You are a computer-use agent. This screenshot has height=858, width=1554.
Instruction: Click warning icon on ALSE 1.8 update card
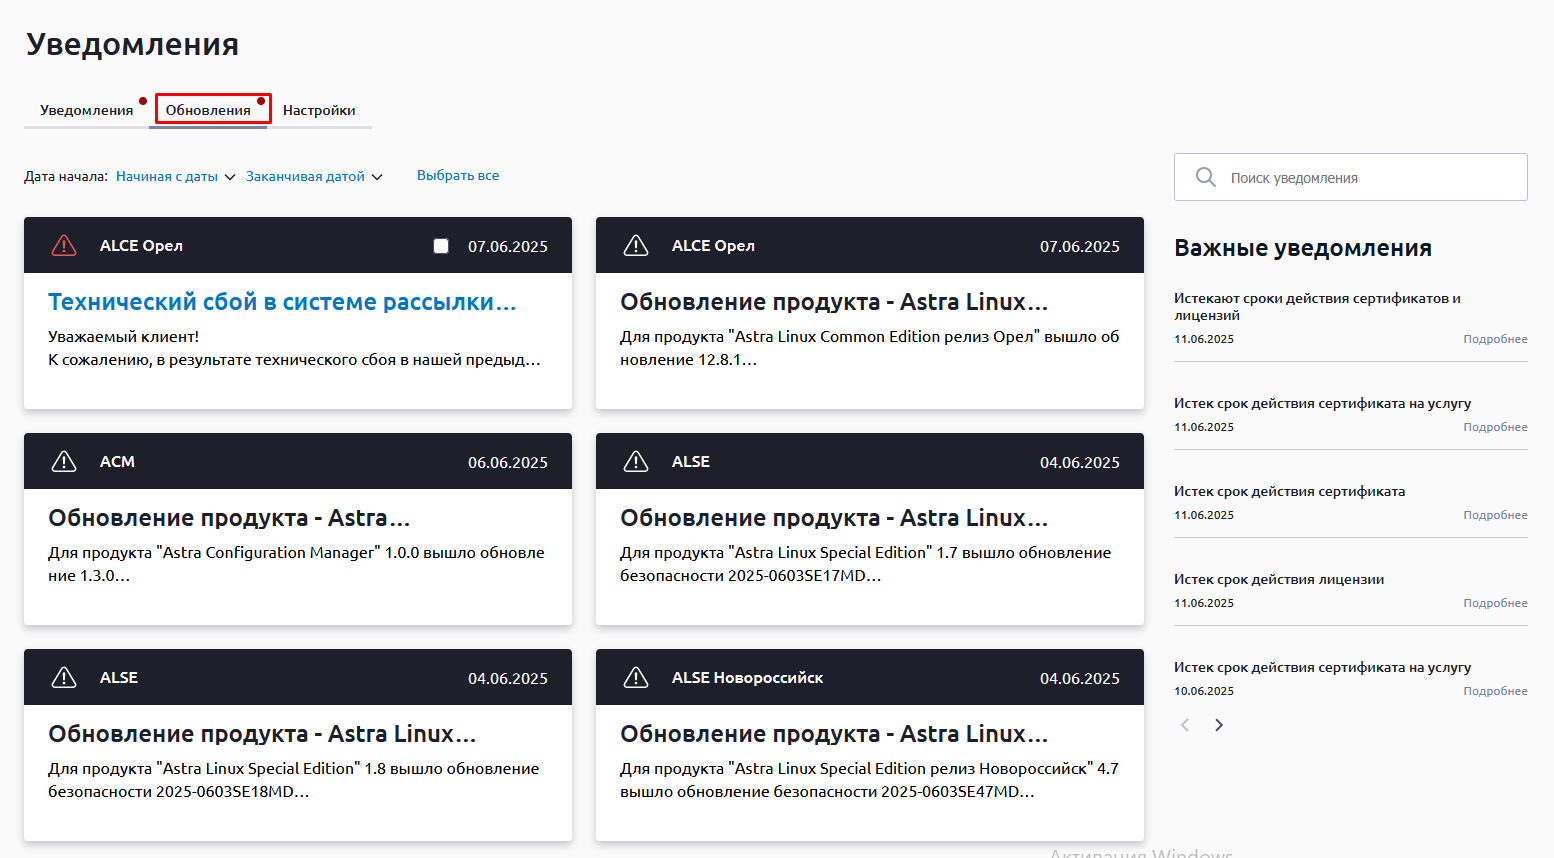64,678
